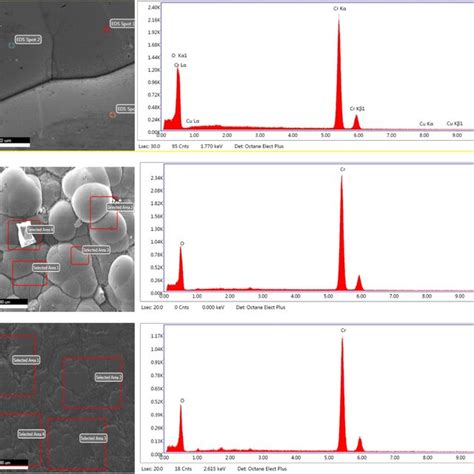Select Selected Area 4 in the dark textured image
The width and height of the screenshot is (474, 474).
pos(31,434)
